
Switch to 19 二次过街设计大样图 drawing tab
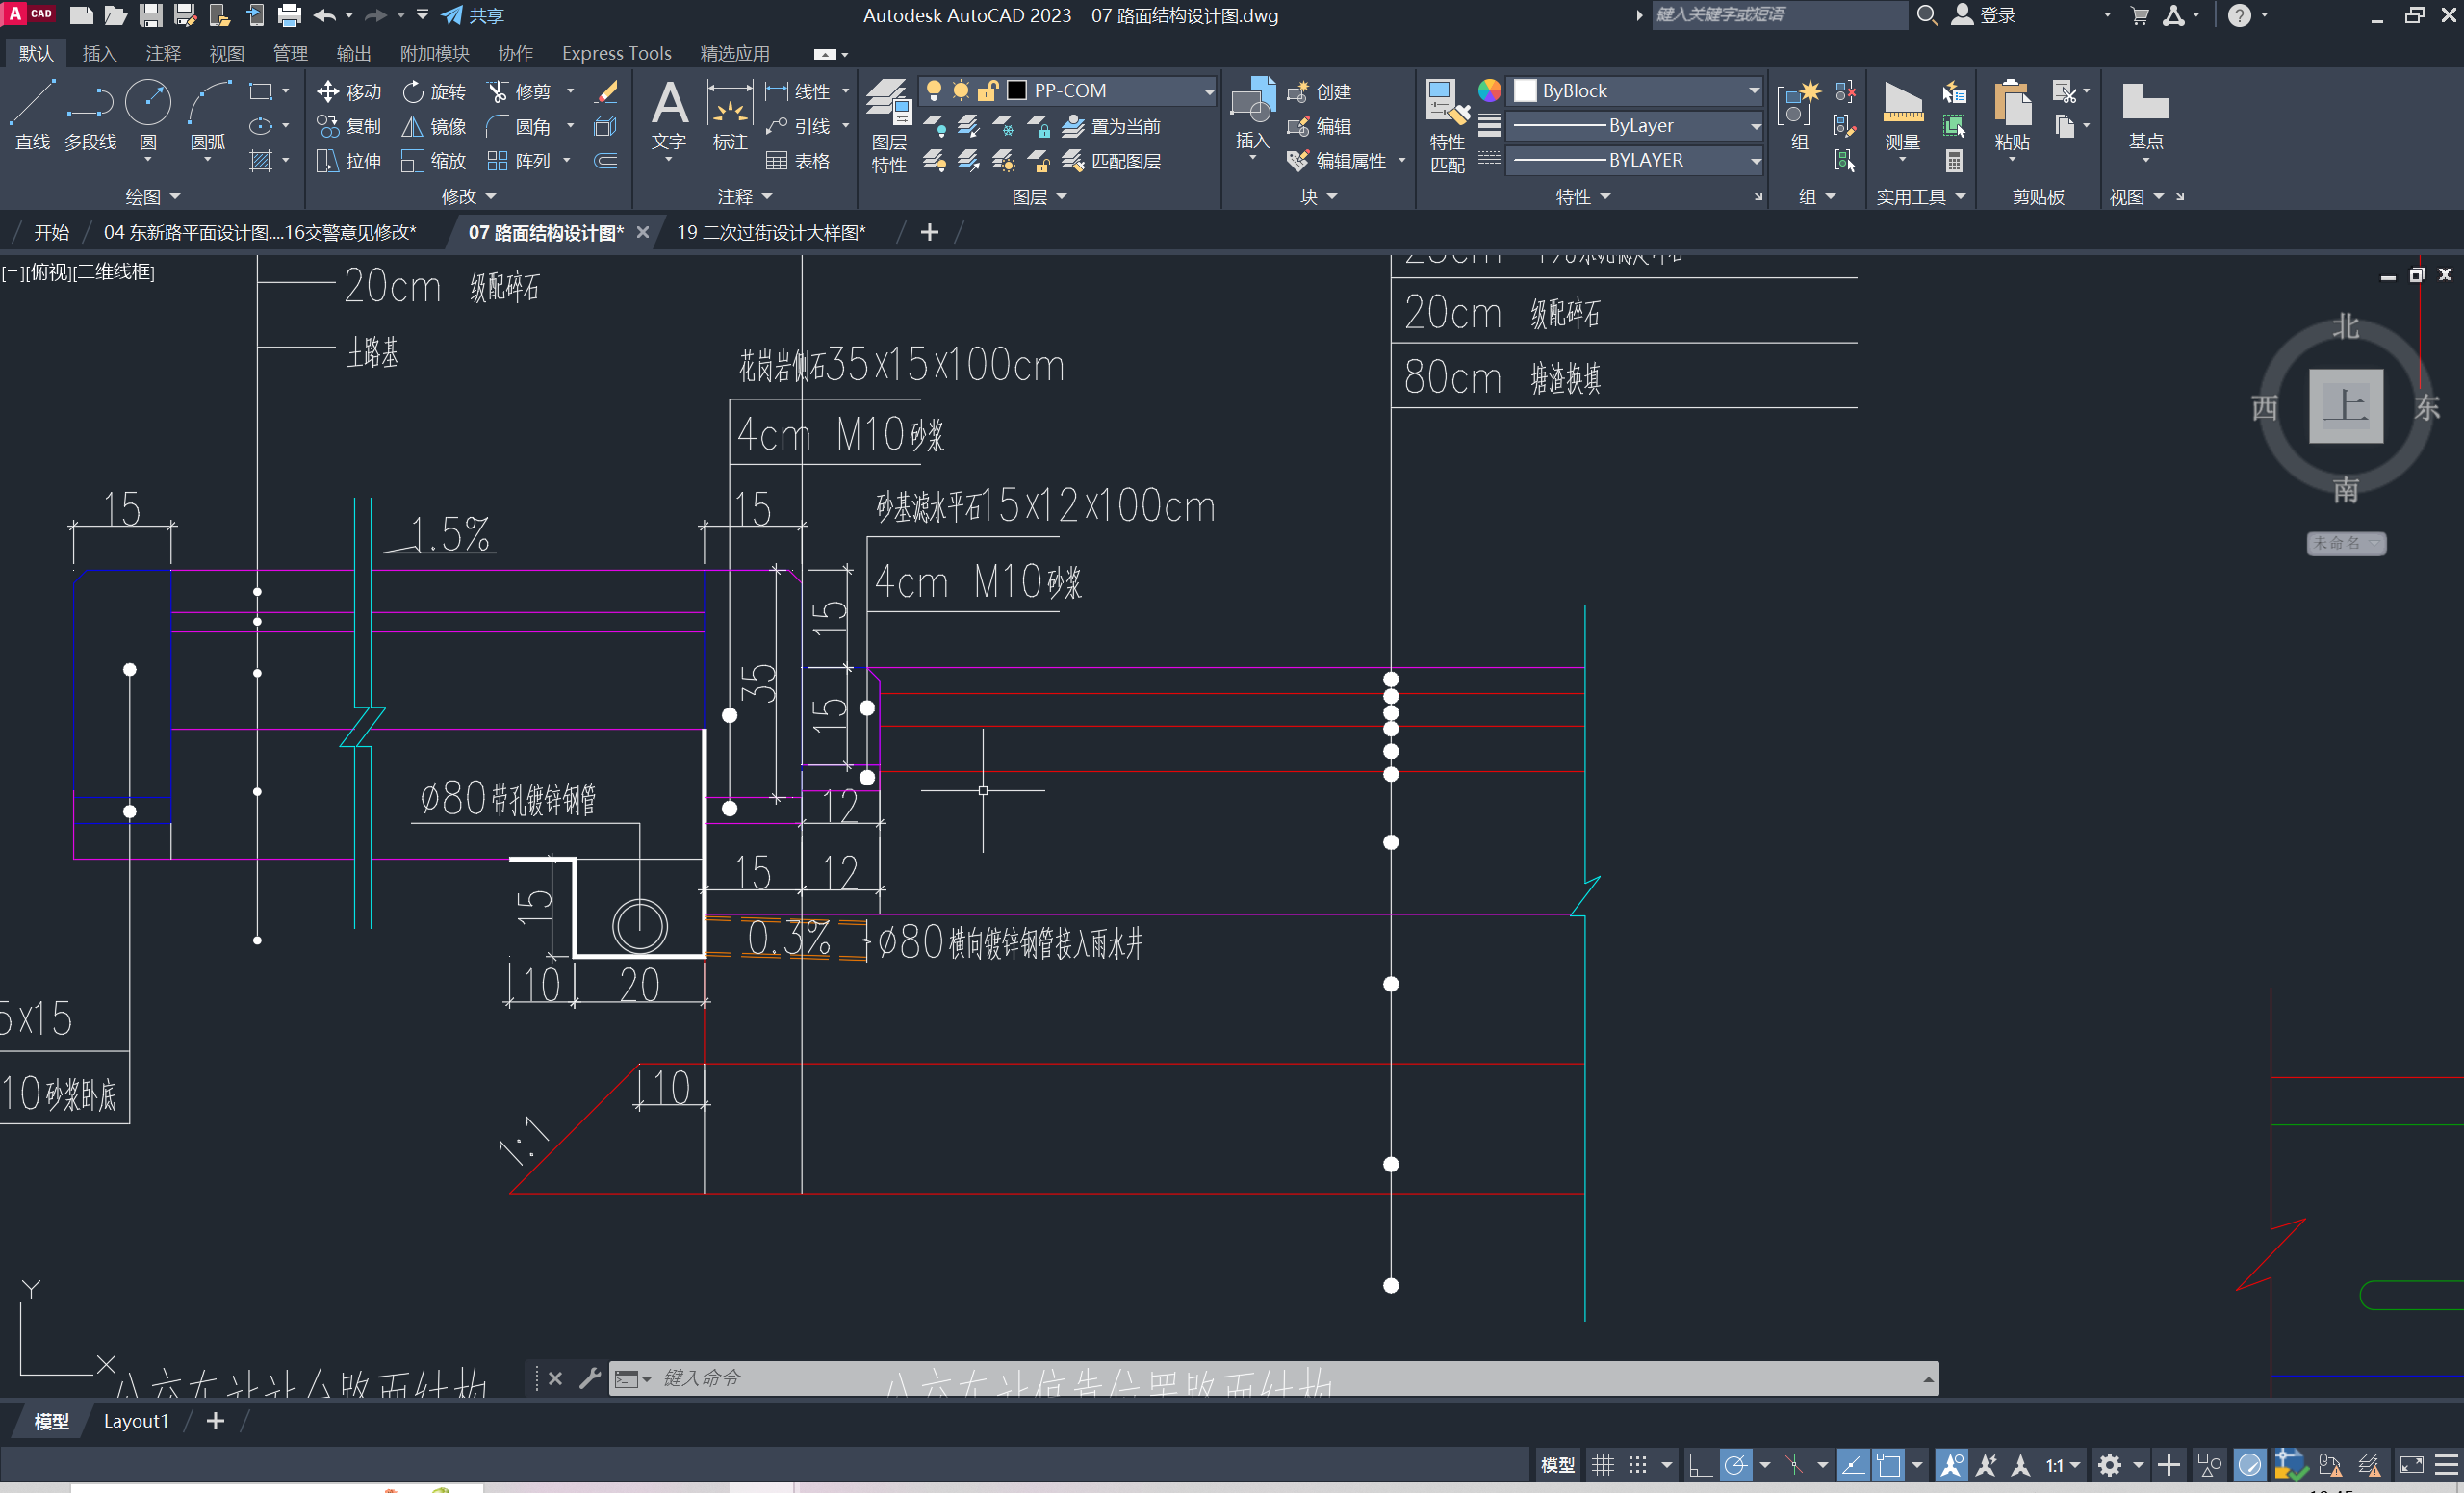(x=771, y=233)
